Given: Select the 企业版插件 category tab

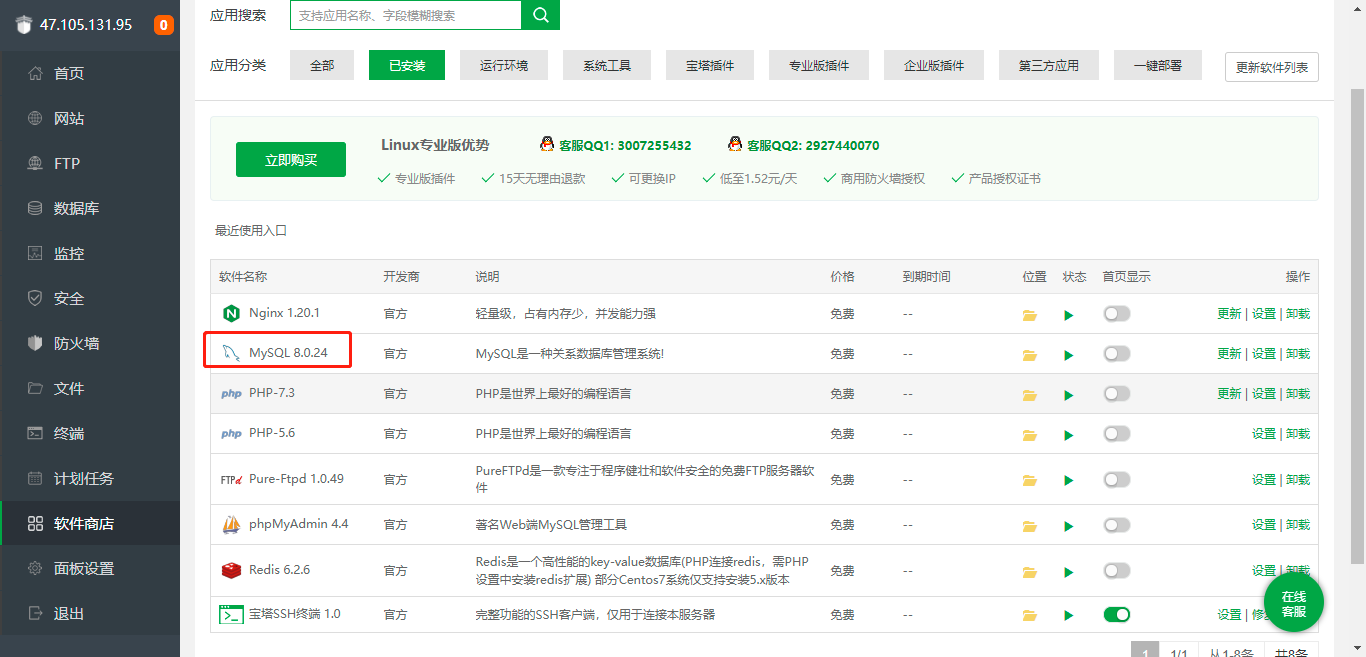Looking at the screenshot, I should (934, 65).
